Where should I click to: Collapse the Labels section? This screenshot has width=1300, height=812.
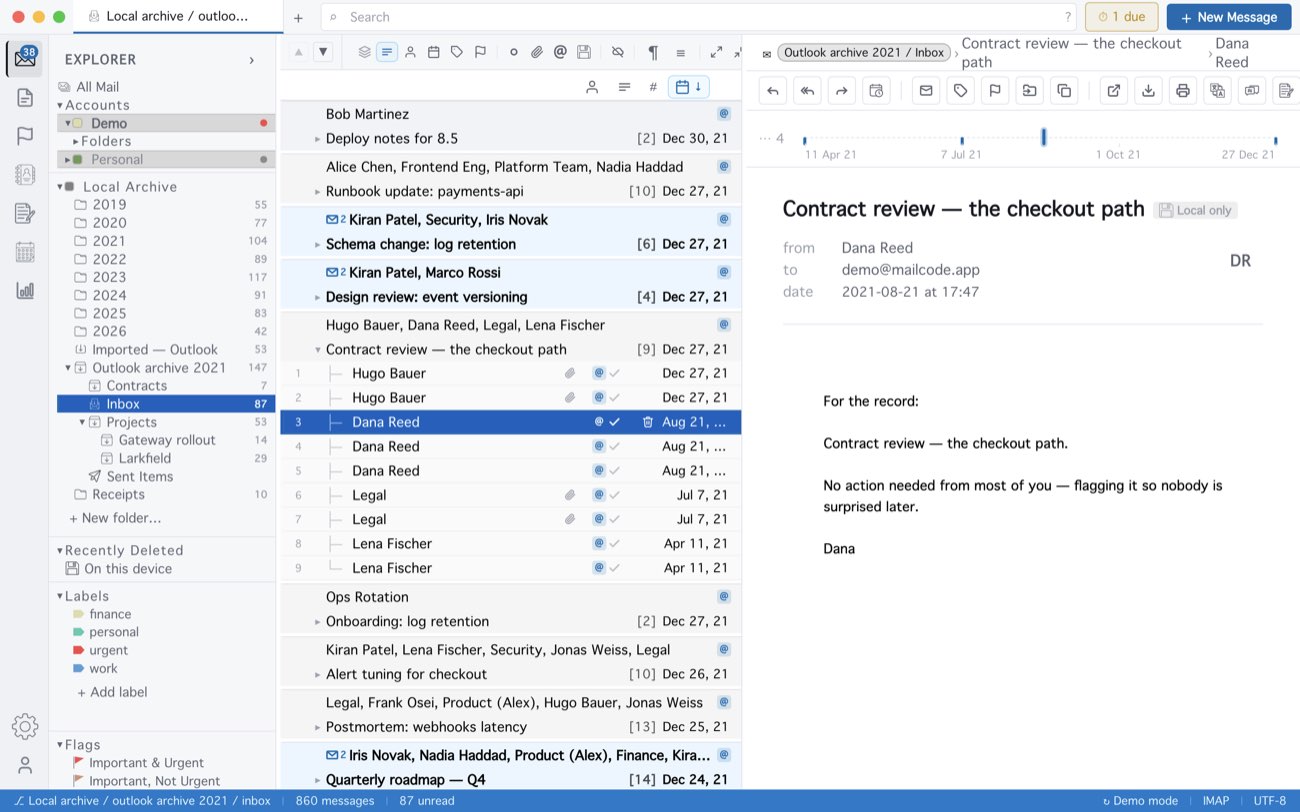[x=59, y=596]
